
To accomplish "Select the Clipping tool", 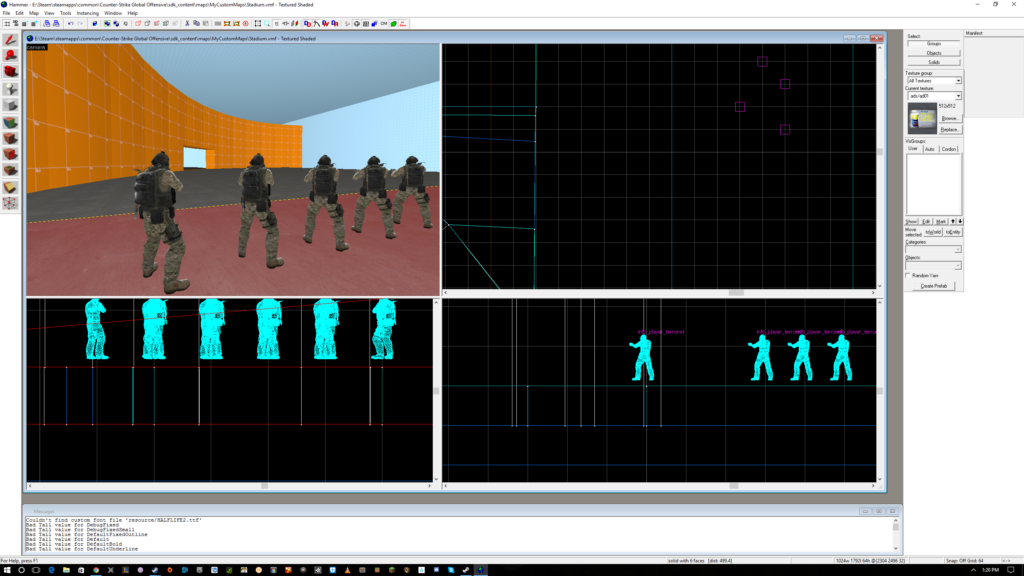I will (x=10, y=187).
